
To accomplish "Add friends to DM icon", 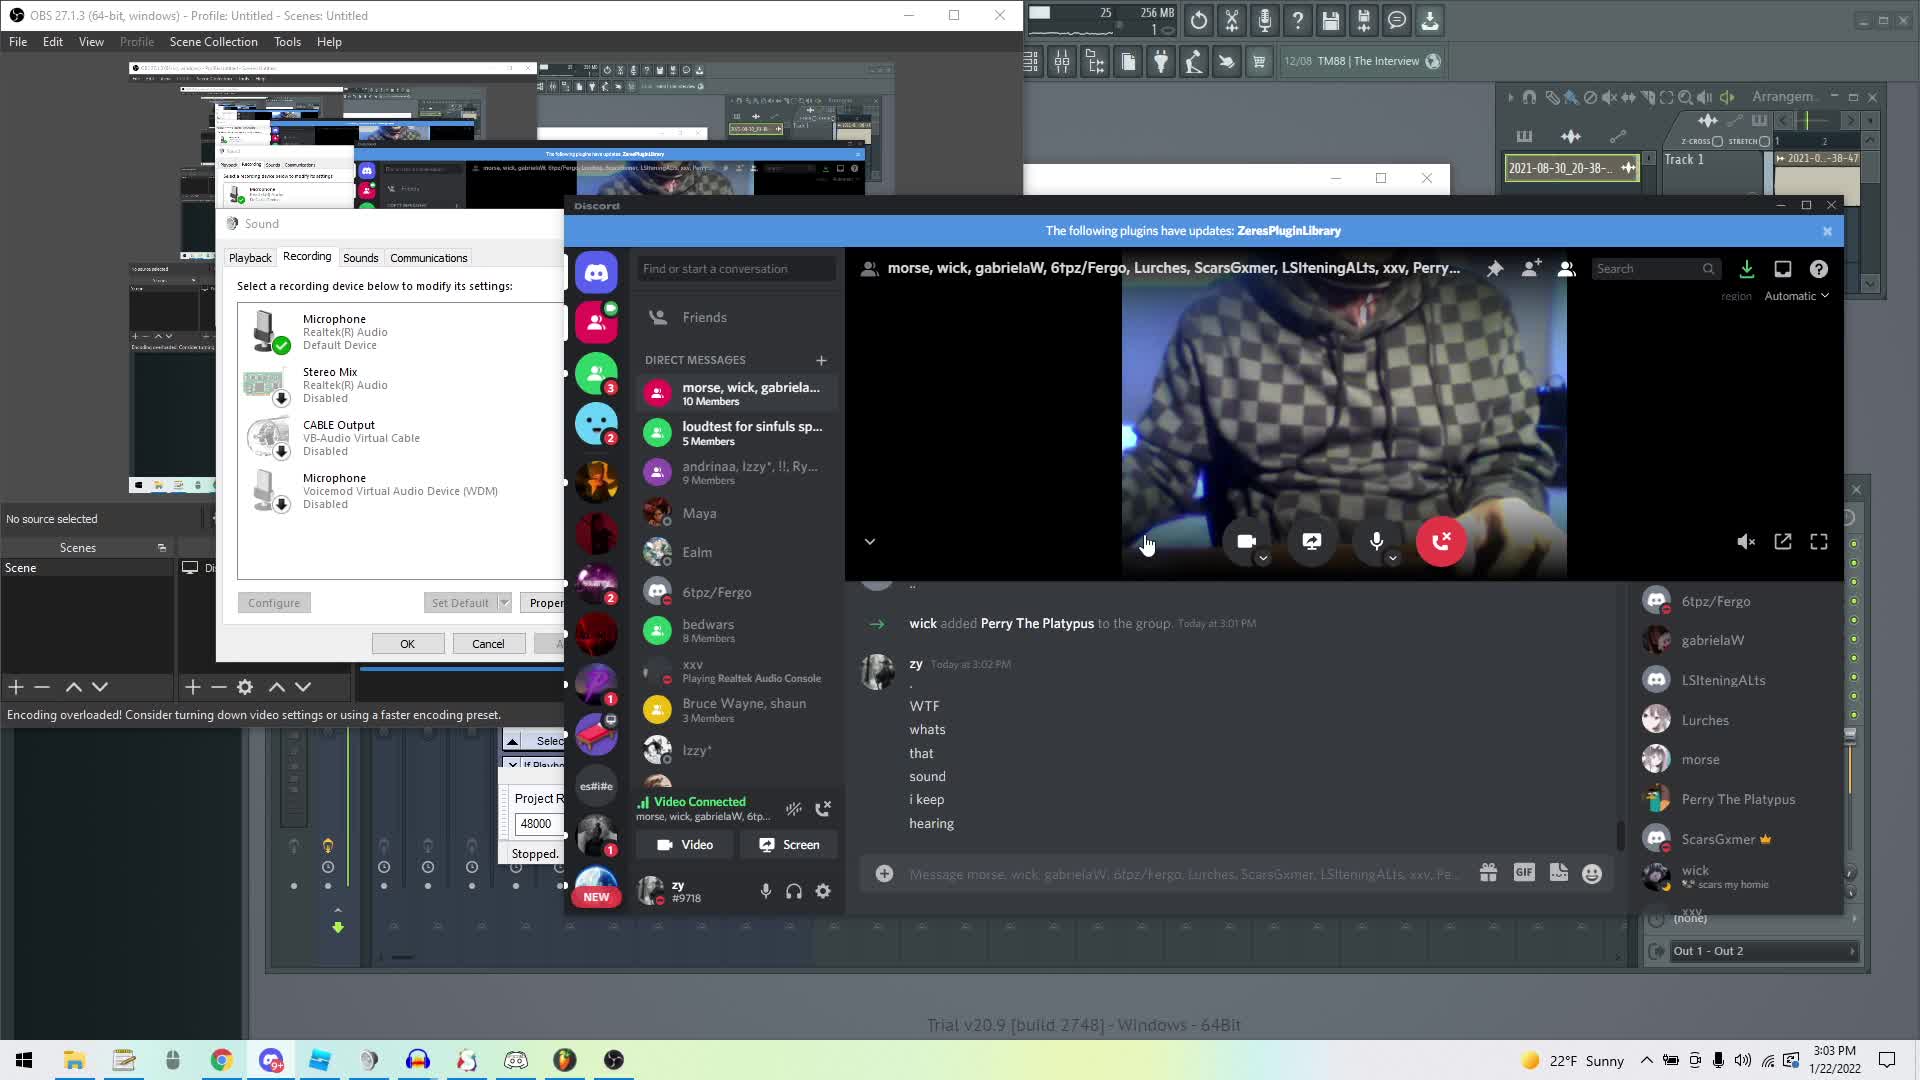I will pos(1530,269).
